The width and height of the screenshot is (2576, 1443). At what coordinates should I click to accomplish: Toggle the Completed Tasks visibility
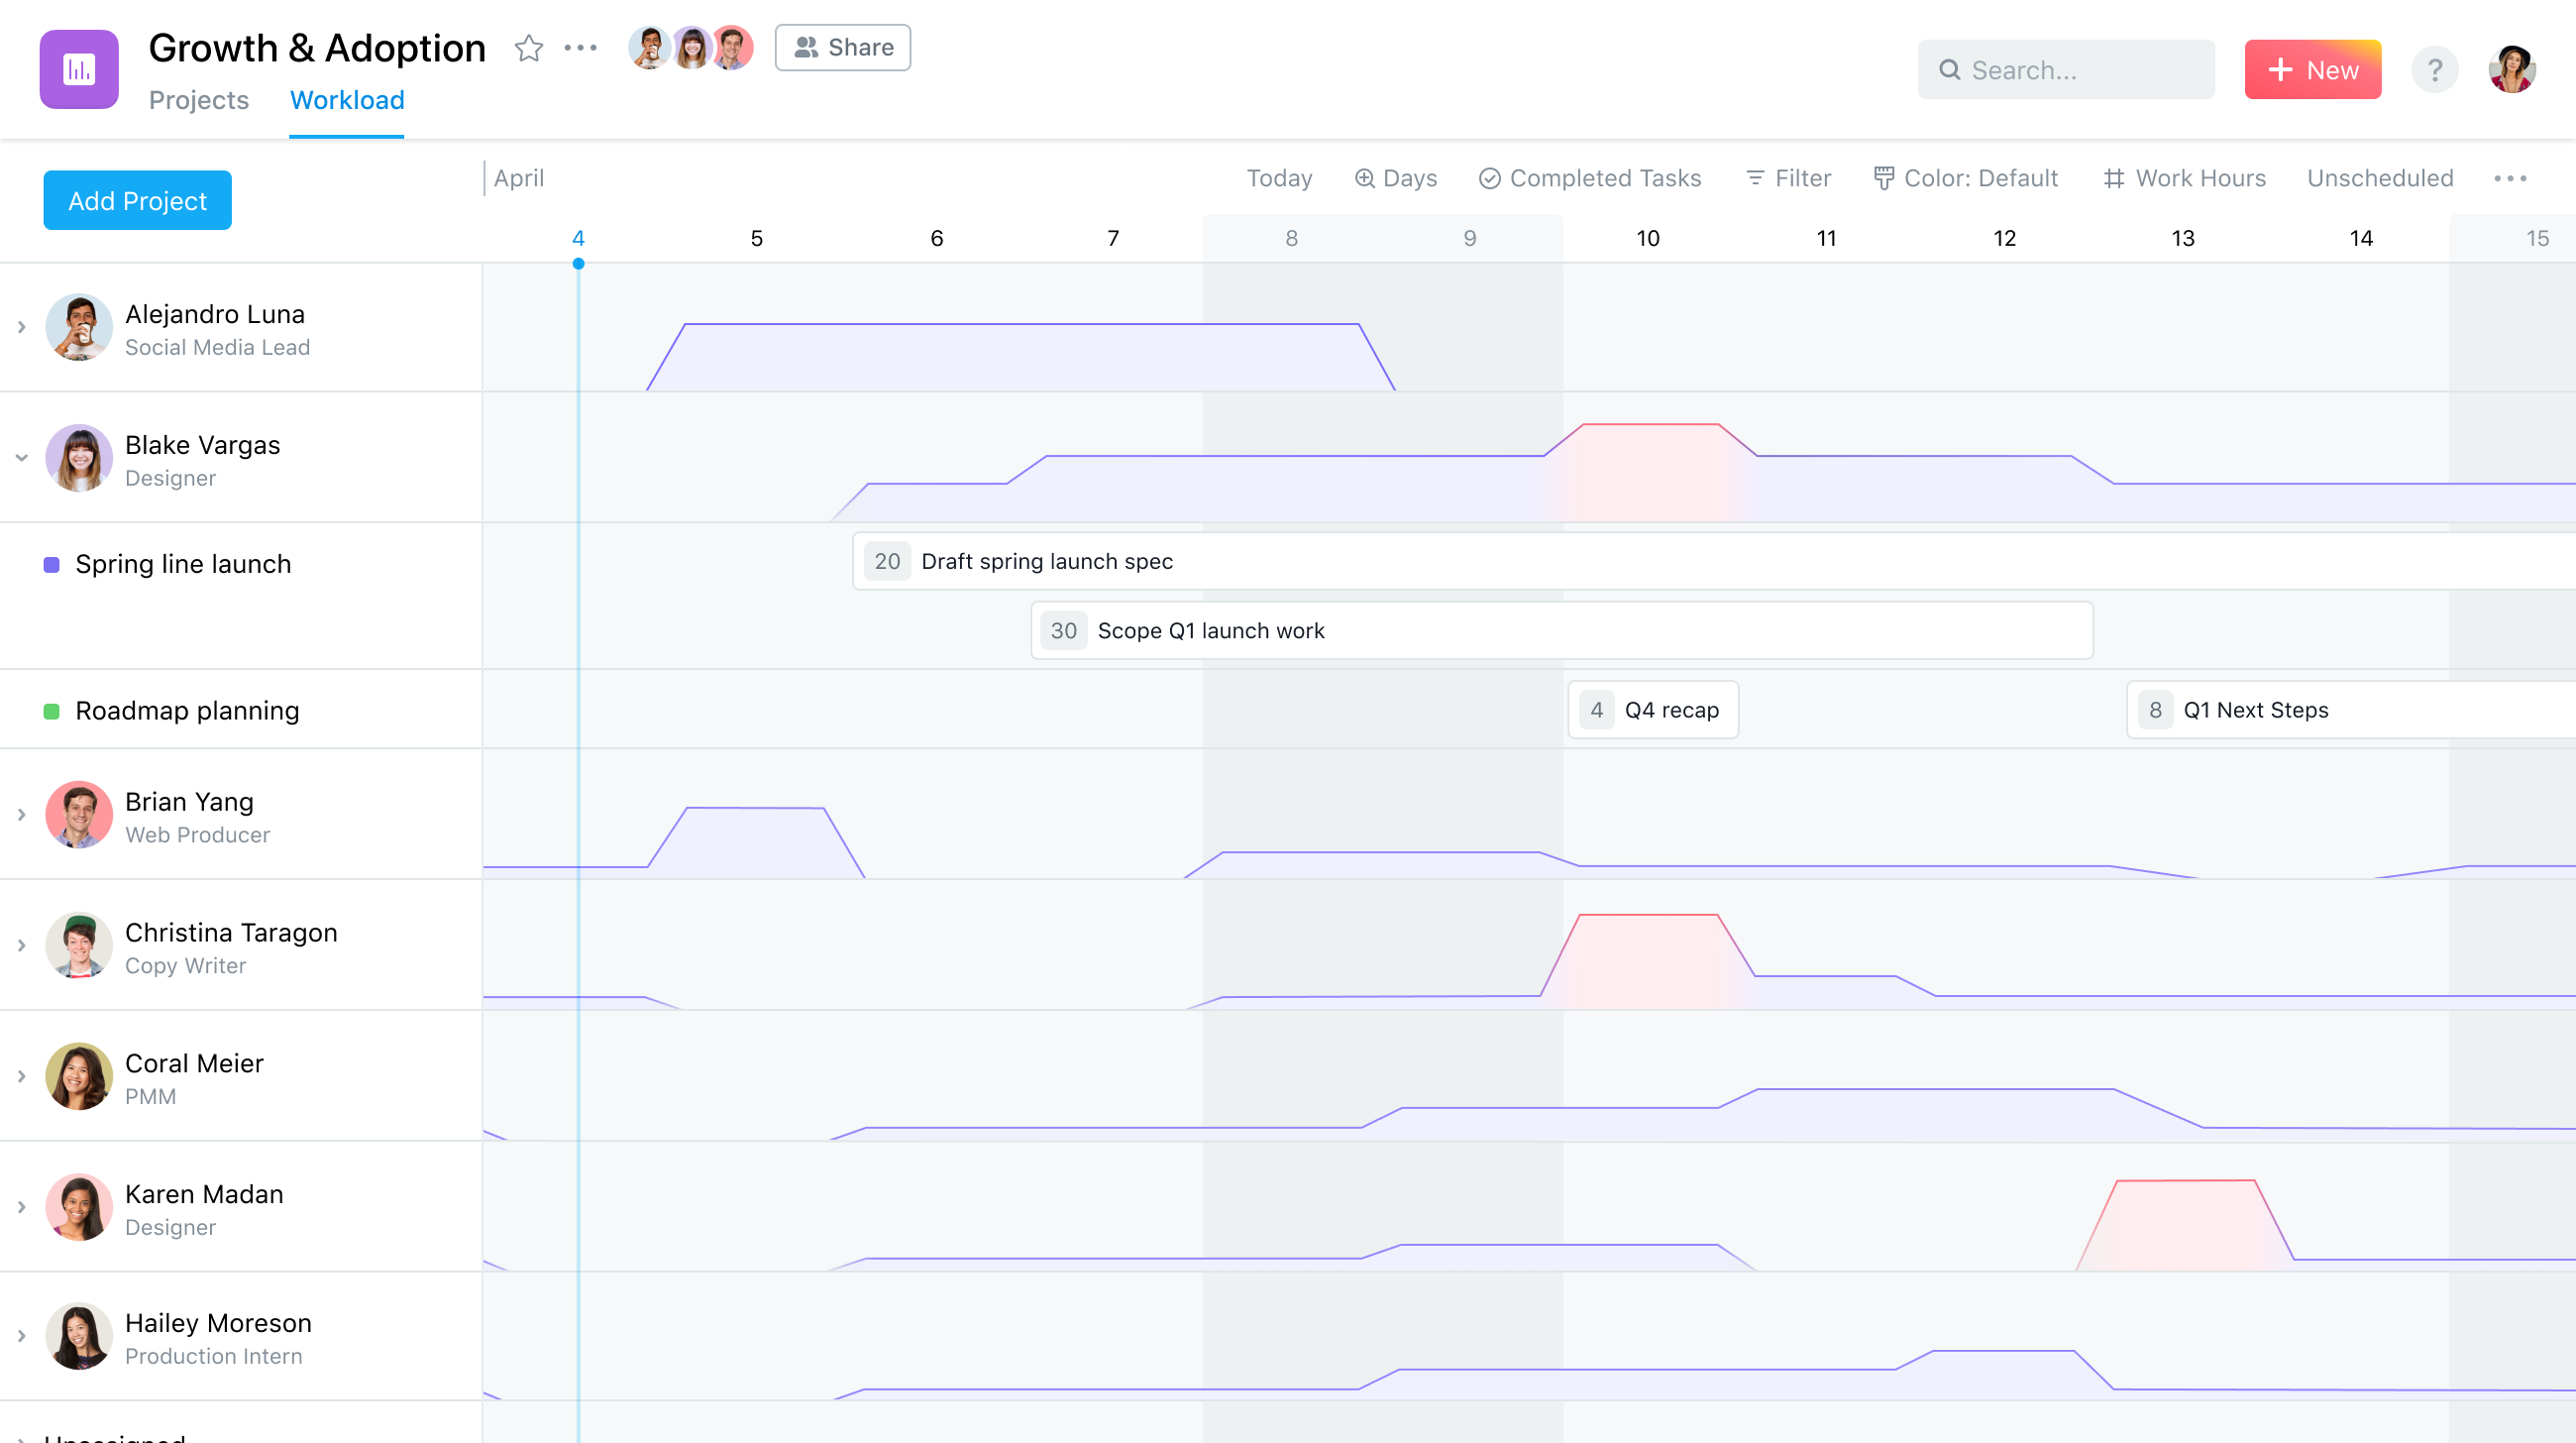click(1590, 175)
